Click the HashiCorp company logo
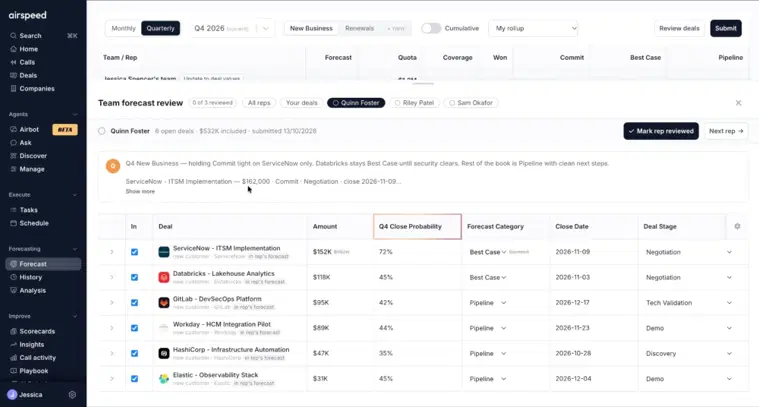The width and height of the screenshot is (759, 407). tap(164, 353)
